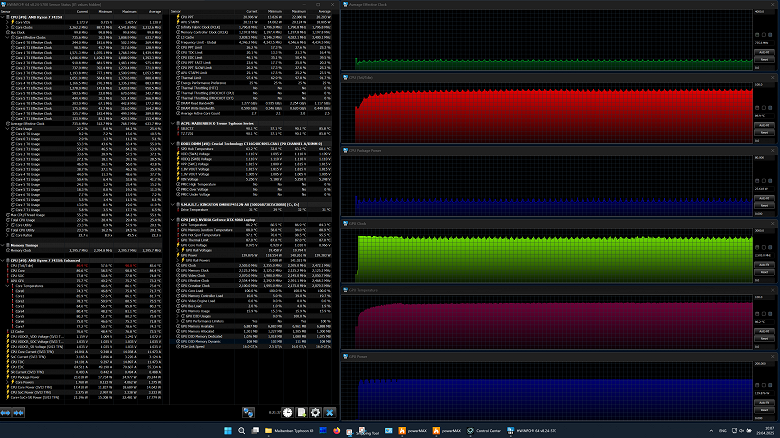The image size is (780, 438).
Task: Launch Firefox from the taskbar
Action: click(x=337, y=431)
